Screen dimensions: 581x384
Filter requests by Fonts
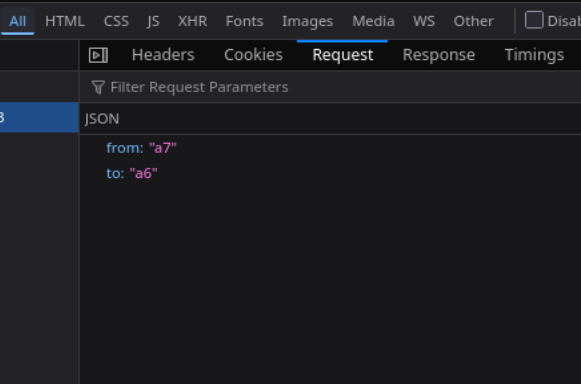point(244,21)
